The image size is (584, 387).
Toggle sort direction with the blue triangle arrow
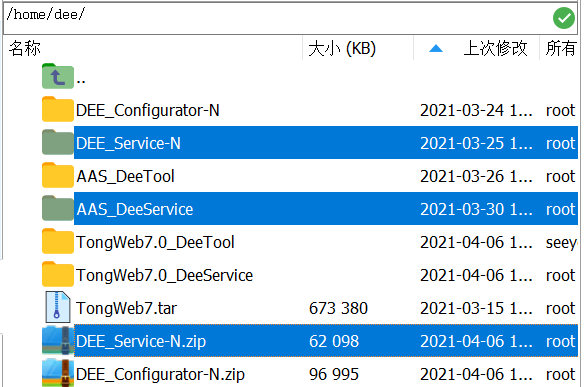click(436, 48)
